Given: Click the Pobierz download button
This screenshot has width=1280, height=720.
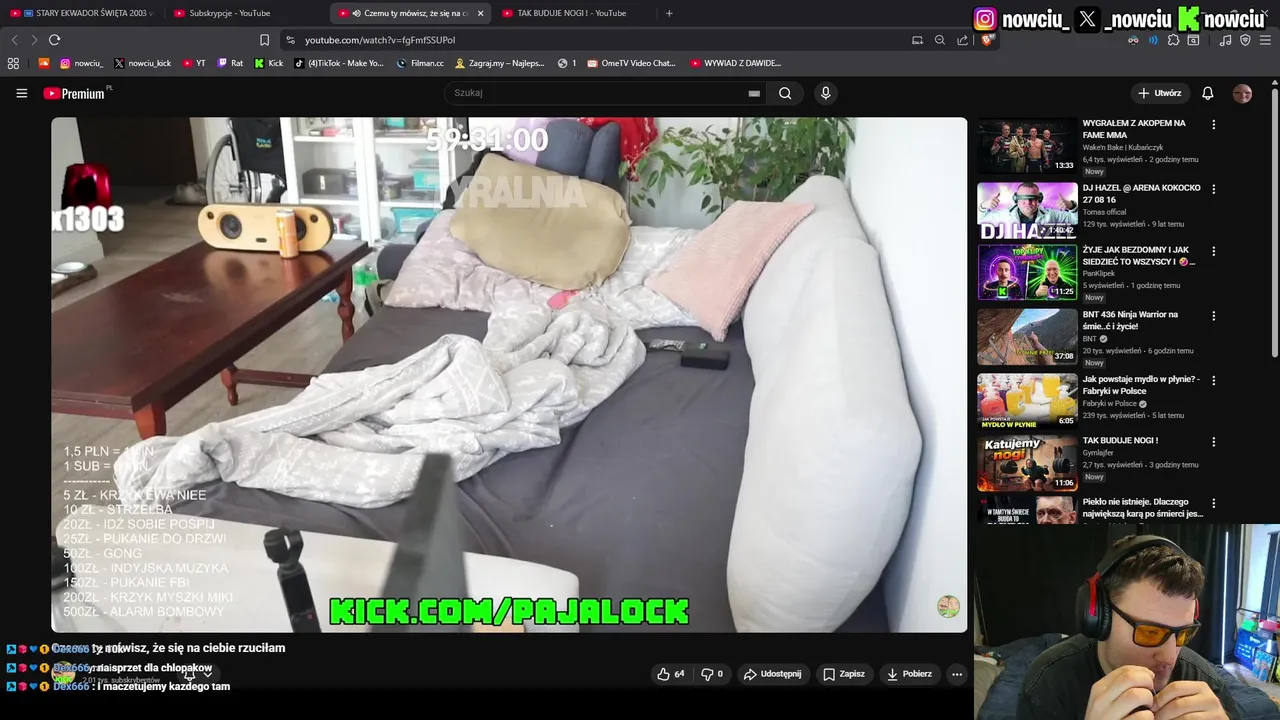Looking at the screenshot, I should coord(909,674).
